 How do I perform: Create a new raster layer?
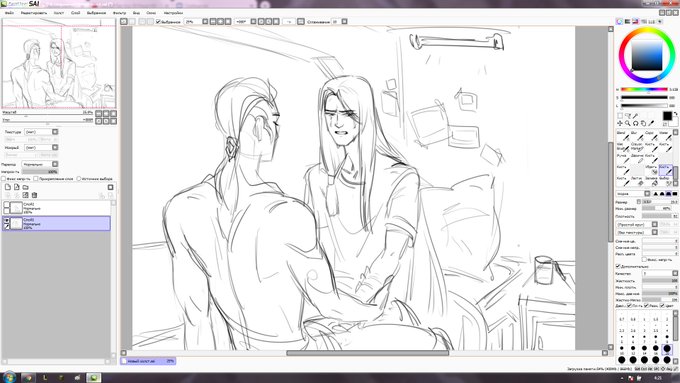click(8, 187)
